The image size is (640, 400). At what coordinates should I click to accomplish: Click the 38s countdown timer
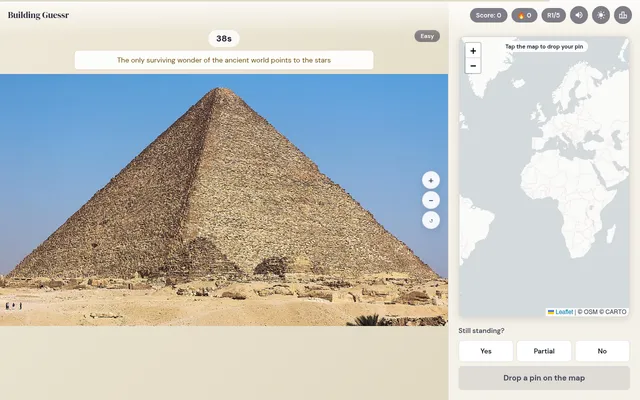coord(224,38)
